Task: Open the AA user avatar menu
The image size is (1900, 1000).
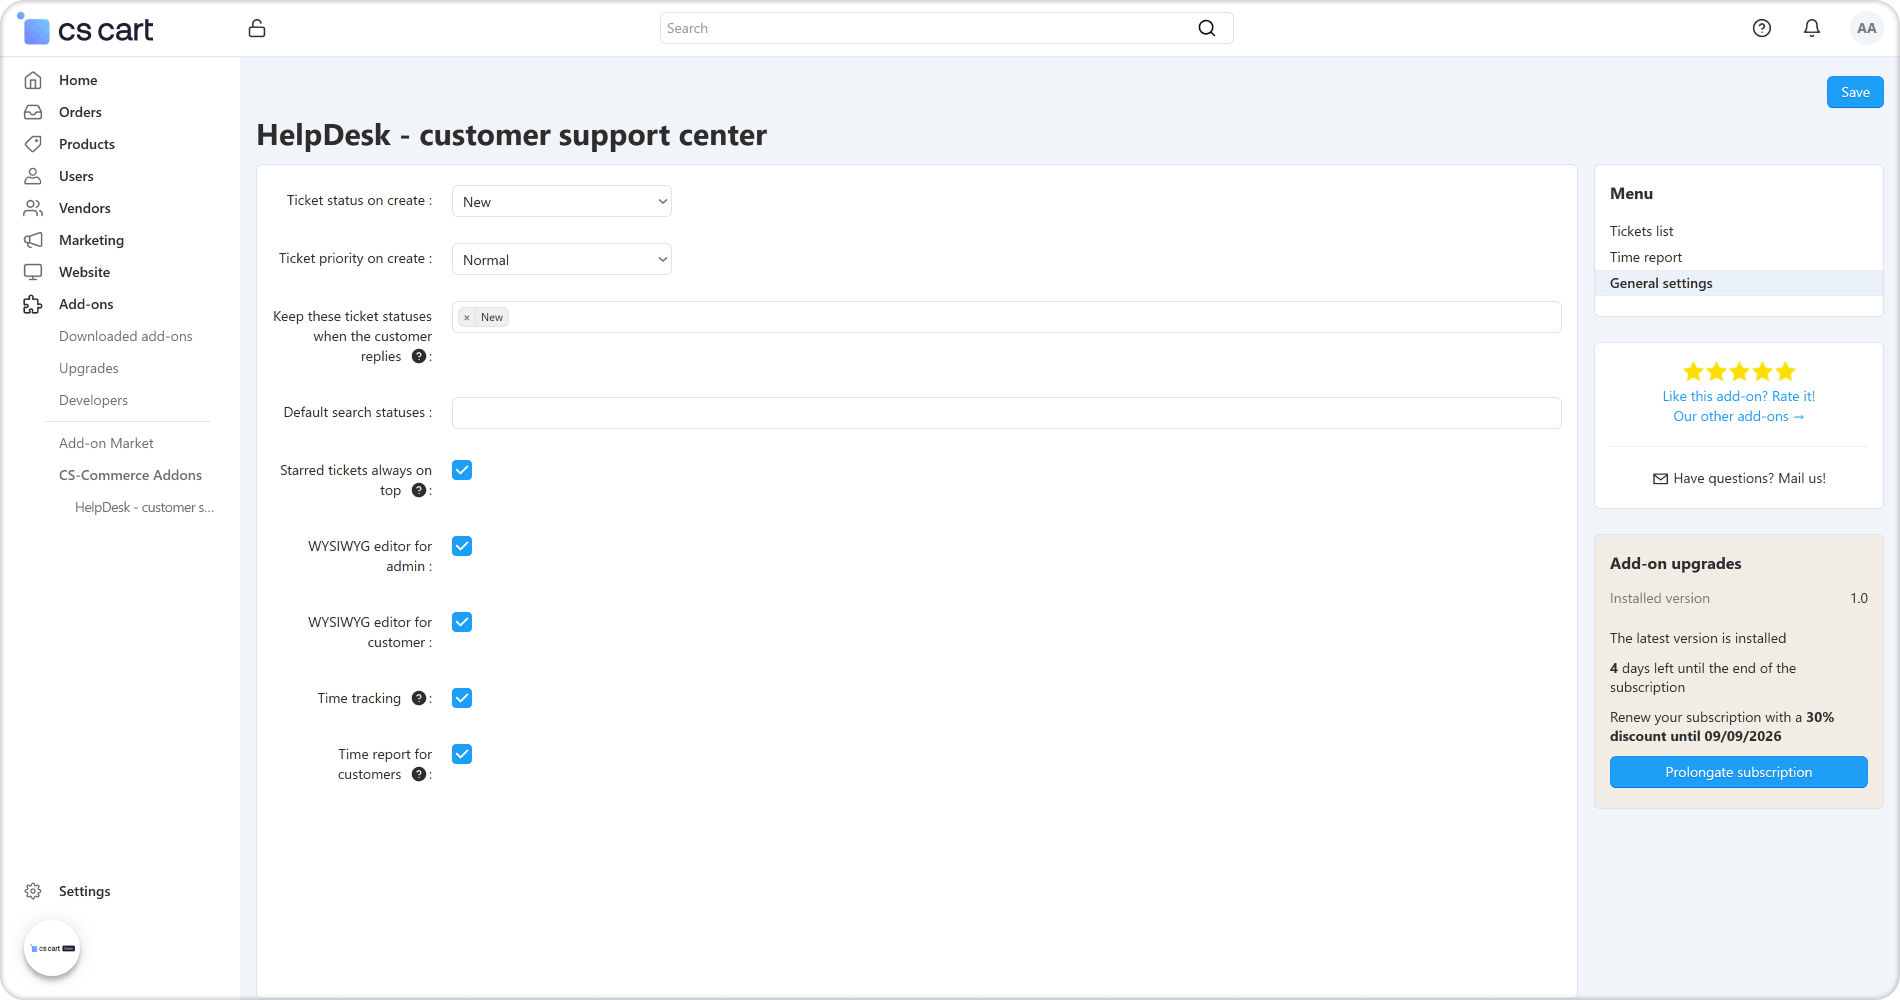Action: tap(1866, 28)
